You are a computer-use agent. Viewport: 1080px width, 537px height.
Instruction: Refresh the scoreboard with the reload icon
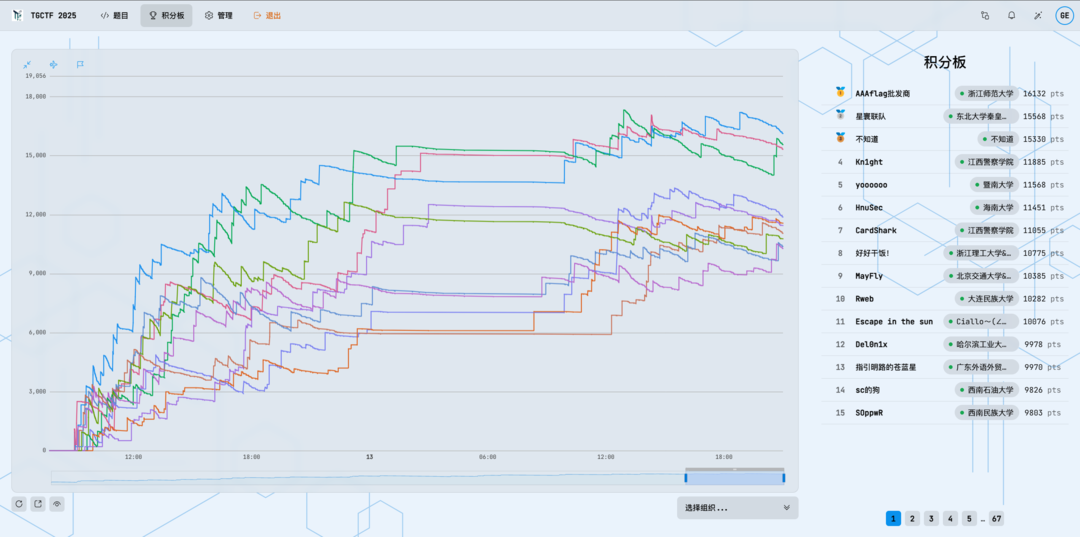coord(19,504)
